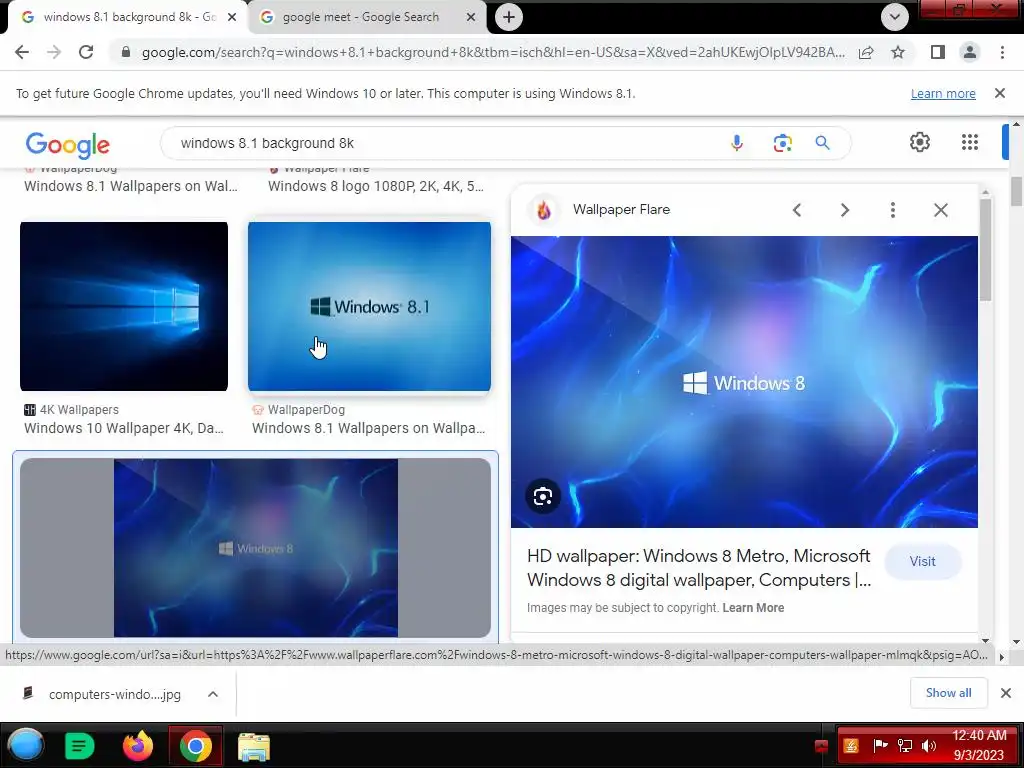1024x768 pixels.
Task: Open Windows 10 dark blue wallpaper thumbnail
Action: click(124, 306)
